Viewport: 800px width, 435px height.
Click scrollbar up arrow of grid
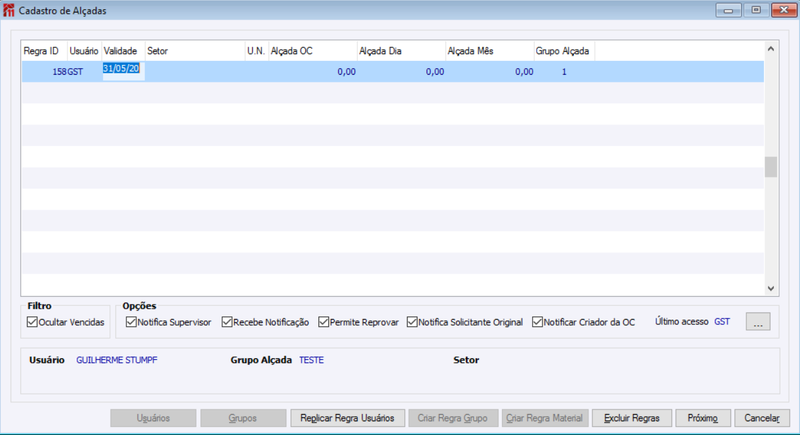(x=771, y=49)
